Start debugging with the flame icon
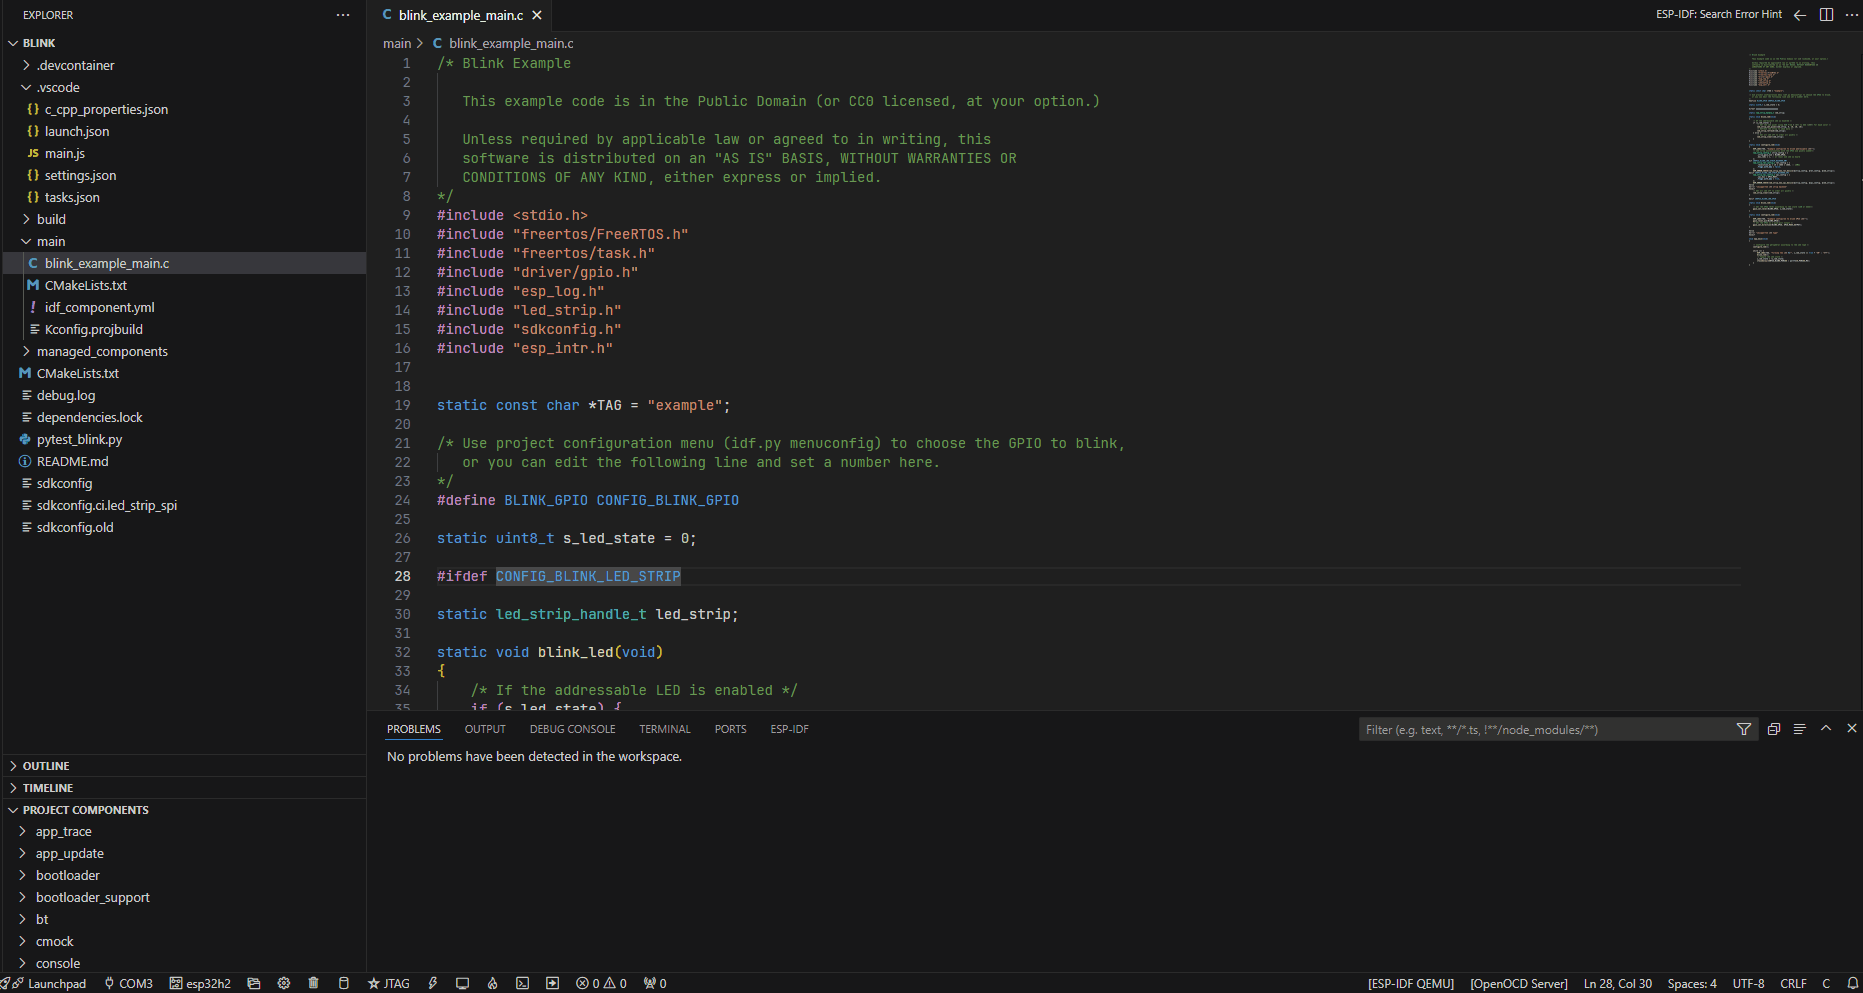The width and height of the screenshot is (1863, 993). 492,983
